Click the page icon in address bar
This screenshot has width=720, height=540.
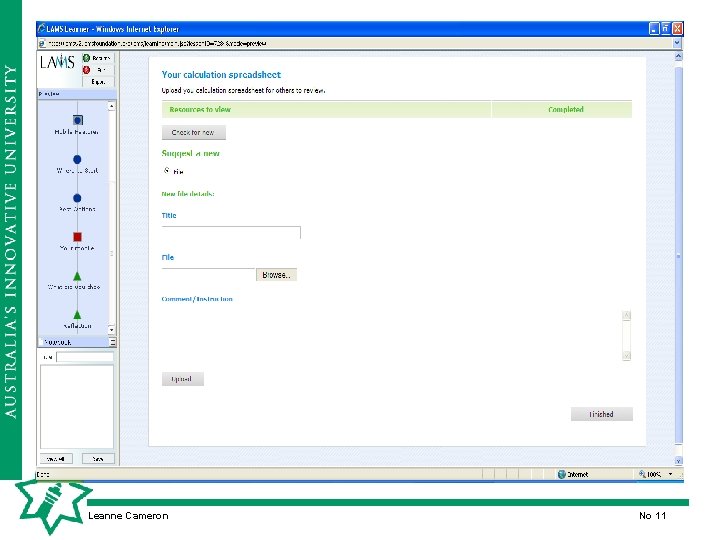[x=42, y=43]
